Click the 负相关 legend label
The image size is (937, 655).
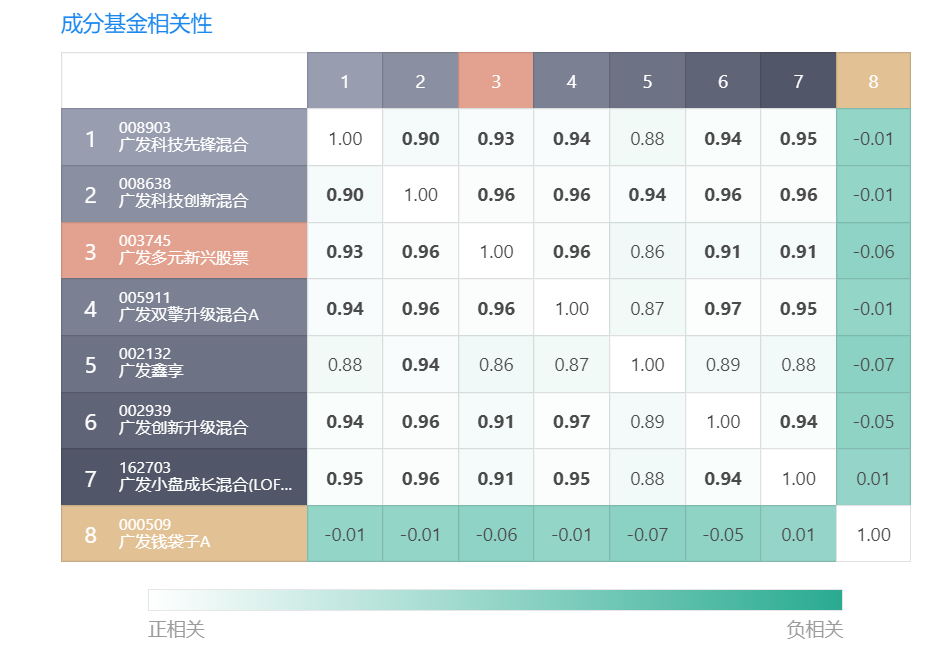click(x=814, y=629)
